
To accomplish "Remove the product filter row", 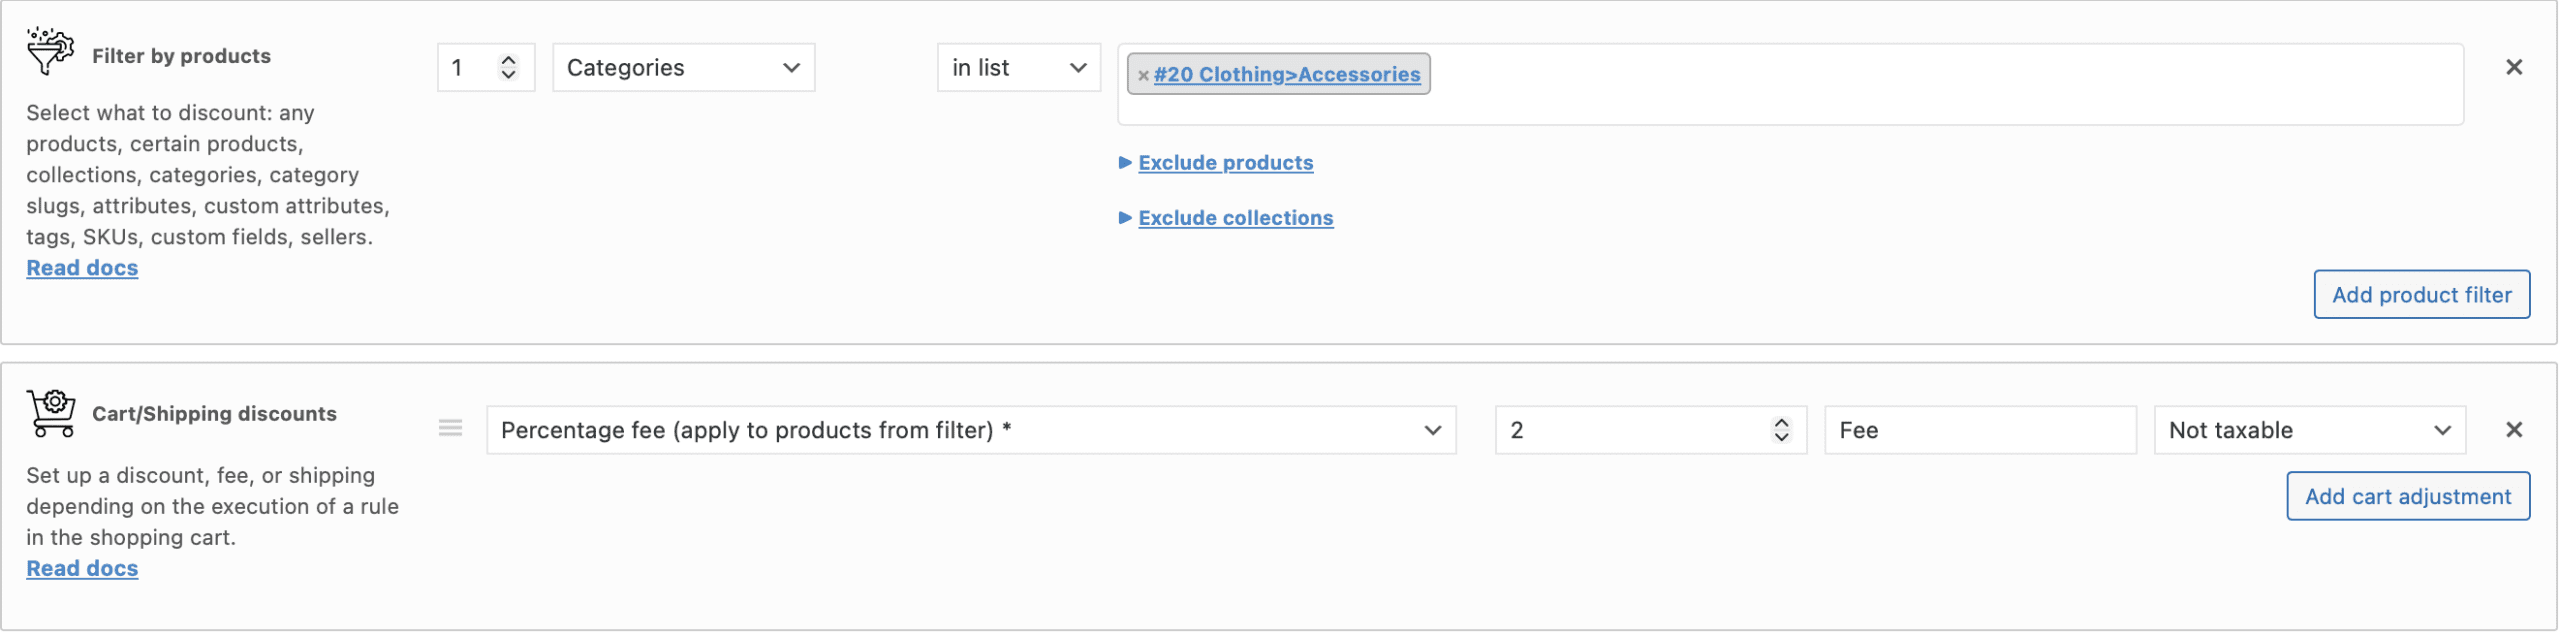I will 2513,67.
